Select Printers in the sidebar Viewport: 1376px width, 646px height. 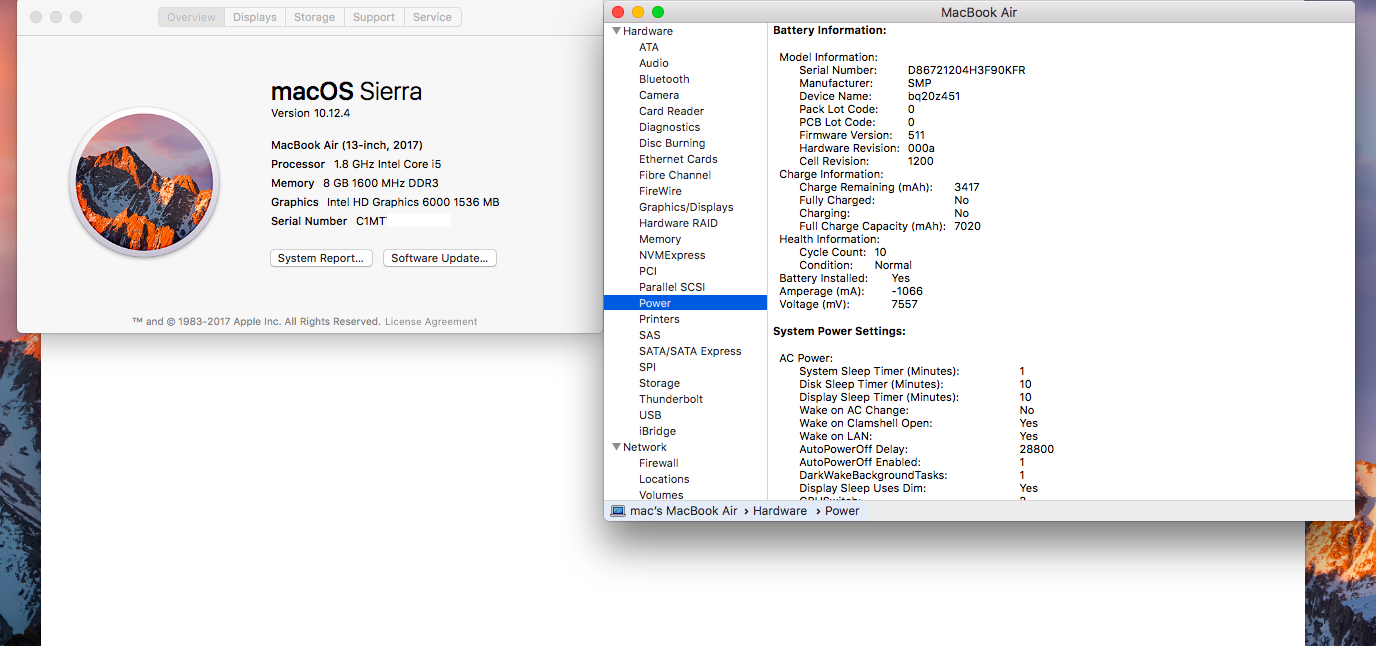[659, 319]
